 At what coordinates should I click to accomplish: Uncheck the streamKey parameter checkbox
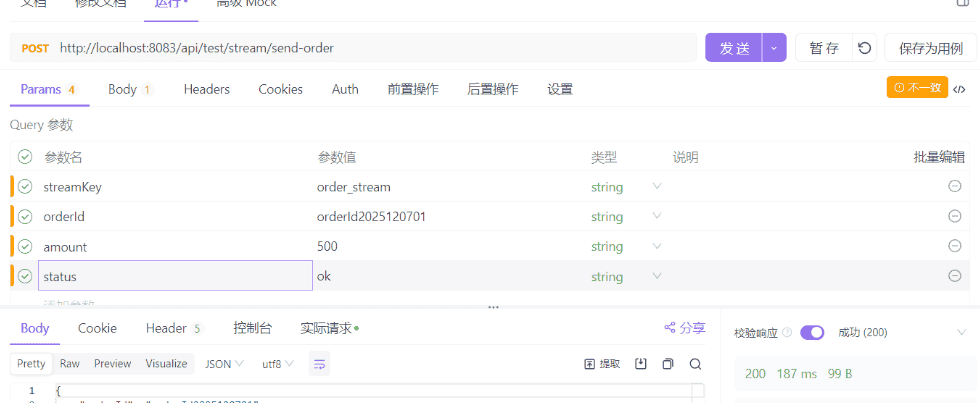coord(25,186)
